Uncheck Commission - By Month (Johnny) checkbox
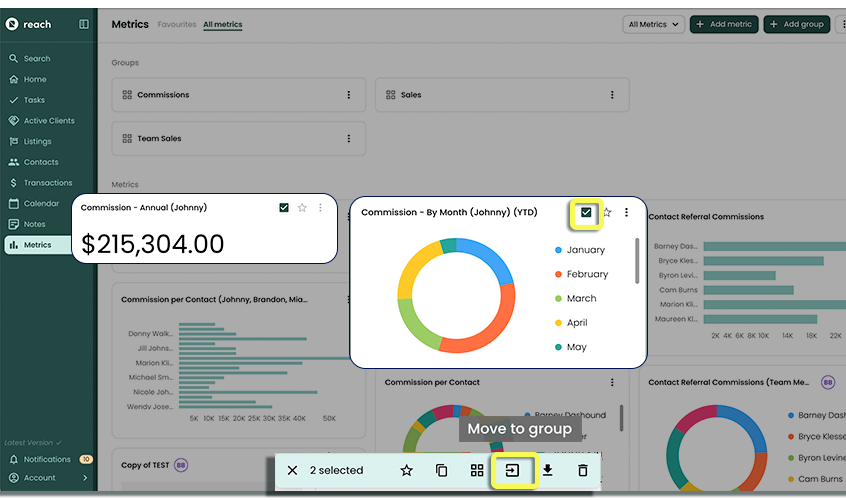 coord(586,212)
